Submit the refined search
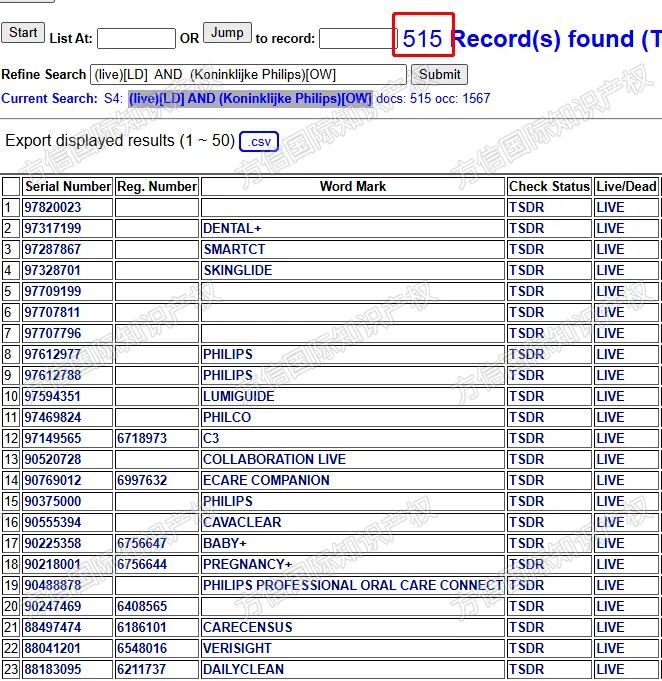This screenshot has height=681, width=662. click(x=439, y=75)
